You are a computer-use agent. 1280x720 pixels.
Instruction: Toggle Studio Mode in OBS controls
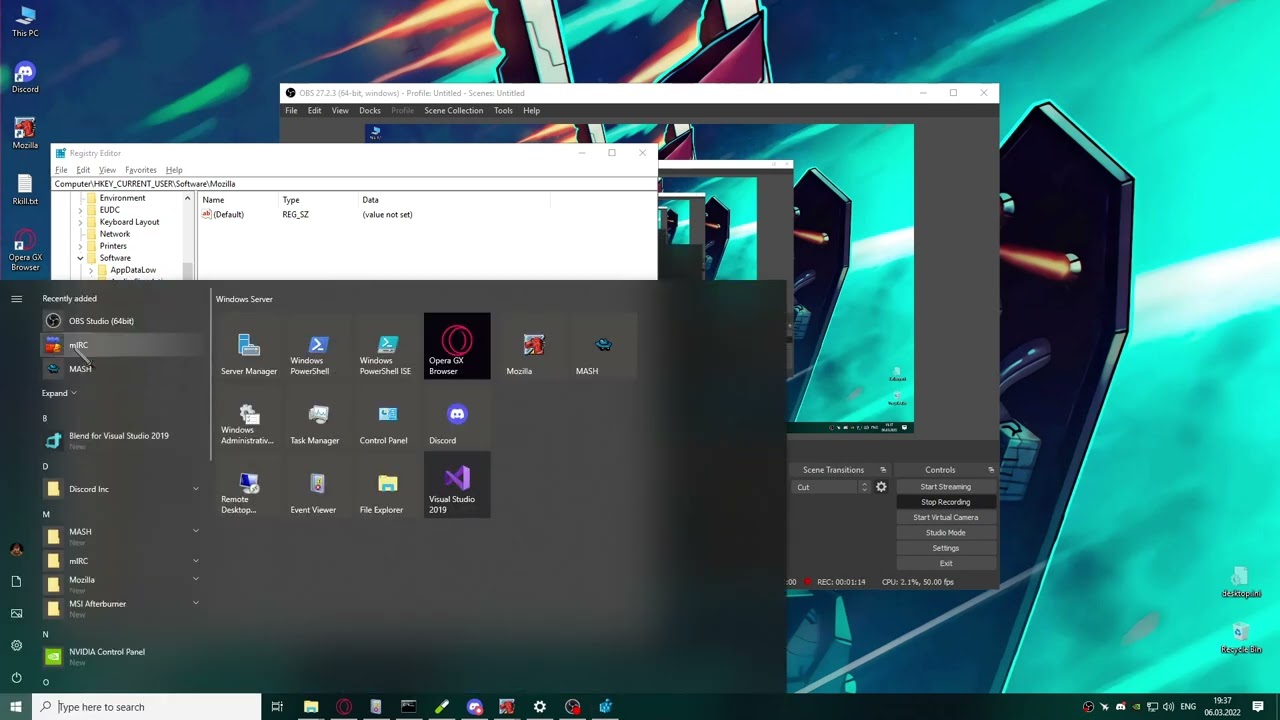pos(945,533)
